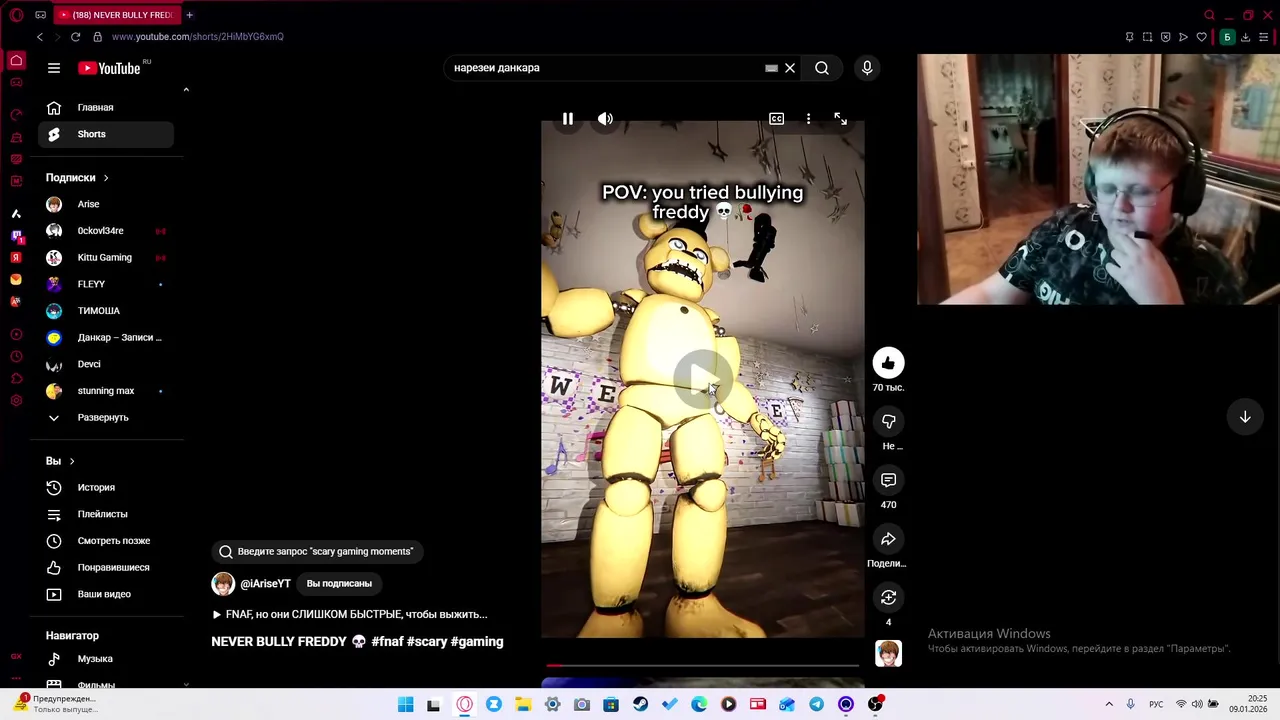The width and height of the screenshot is (1280, 720).
Task: Open @iAriseYT channel avatar
Action: click(223, 584)
